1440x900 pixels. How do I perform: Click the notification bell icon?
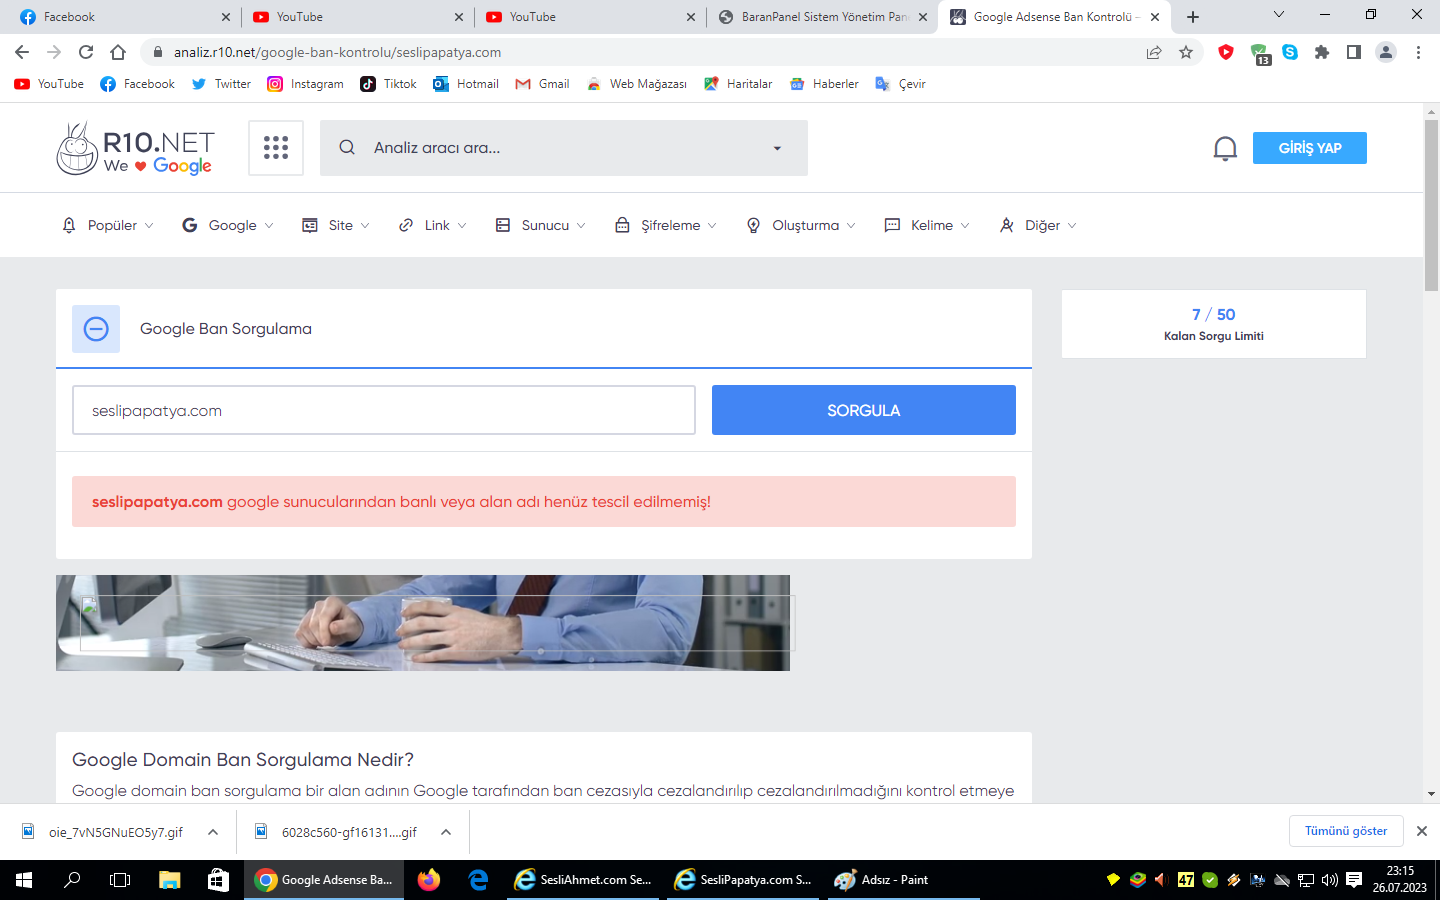tap(1225, 148)
